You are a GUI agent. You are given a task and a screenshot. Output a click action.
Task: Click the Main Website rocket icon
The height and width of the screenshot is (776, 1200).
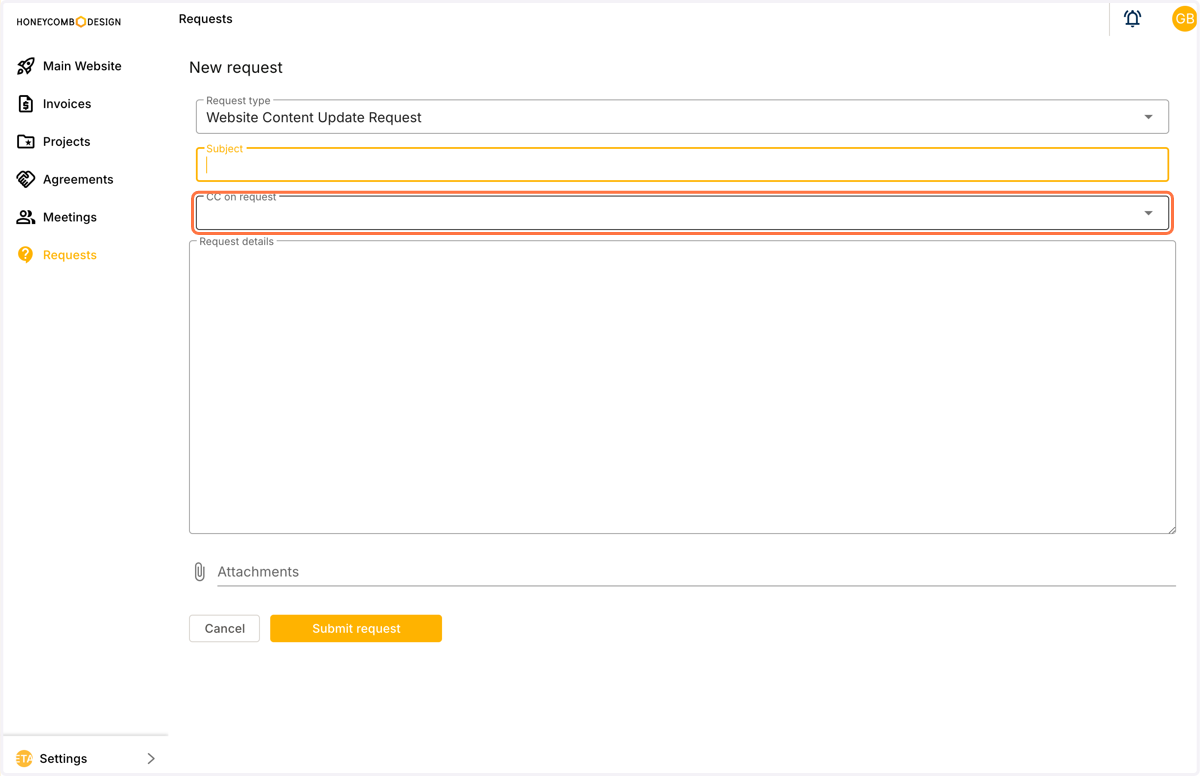pos(26,66)
